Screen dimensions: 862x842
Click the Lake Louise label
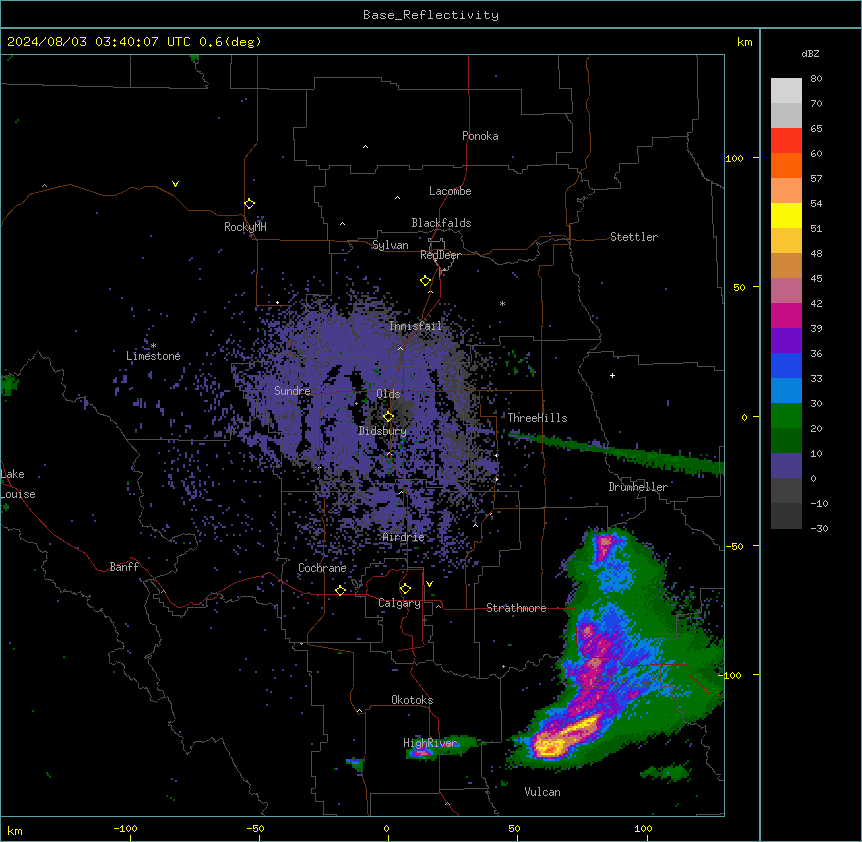(x=18, y=484)
